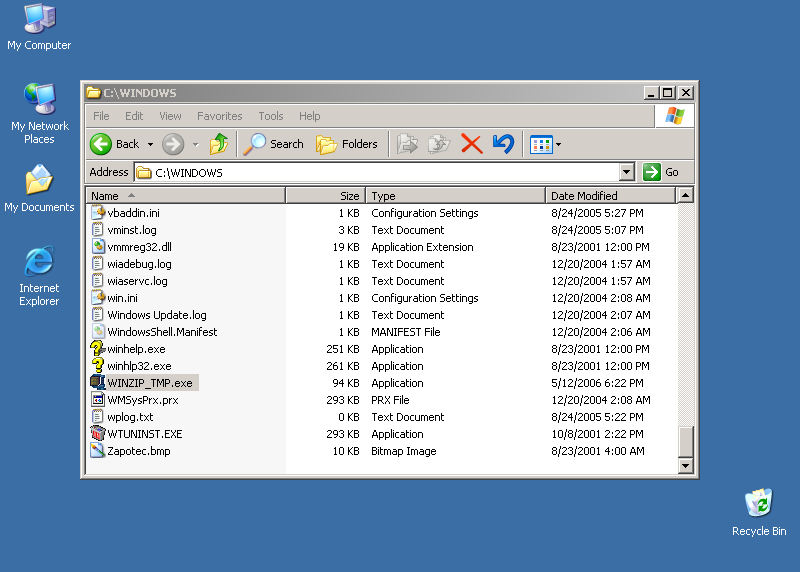The image size is (800, 572).
Task: Click the 5/12/2006 6:22 PM date cell
Action: [597, 383]
